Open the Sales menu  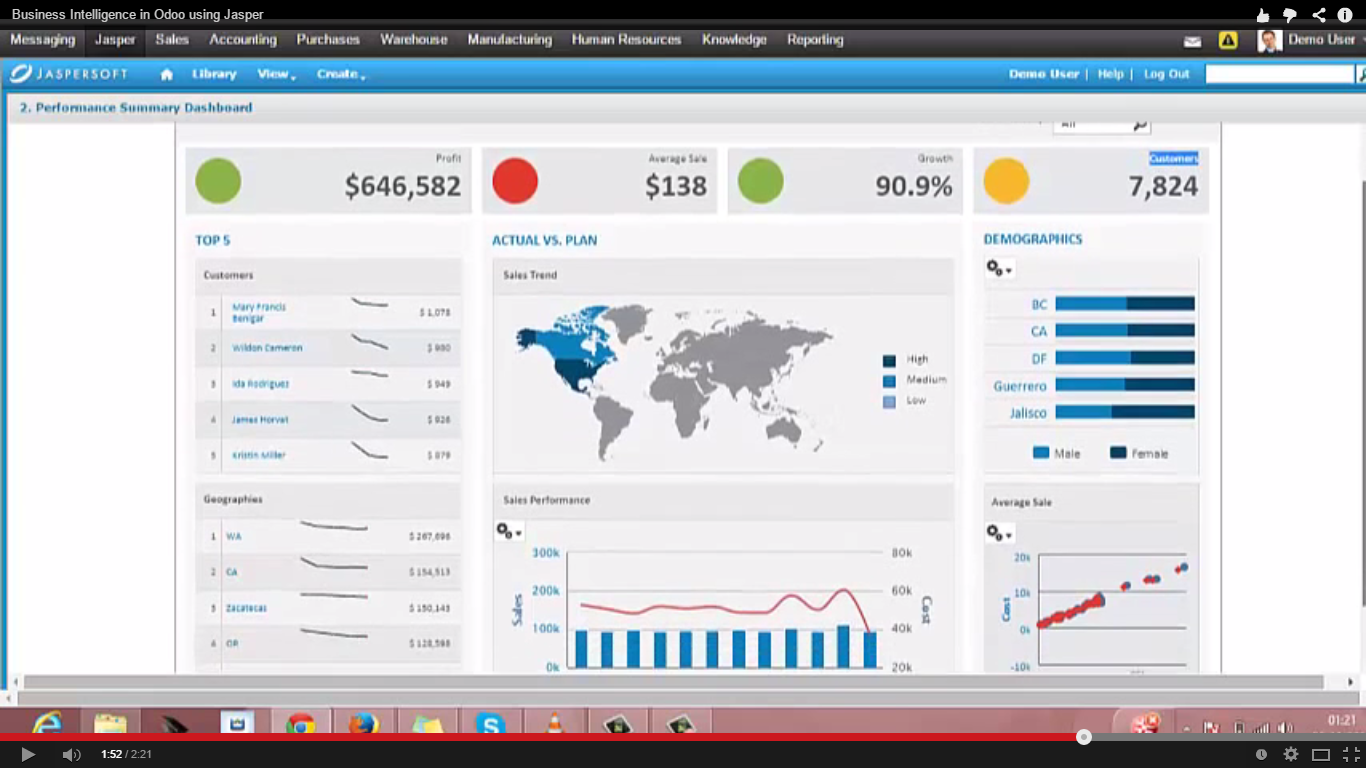(x=172, y=40)
